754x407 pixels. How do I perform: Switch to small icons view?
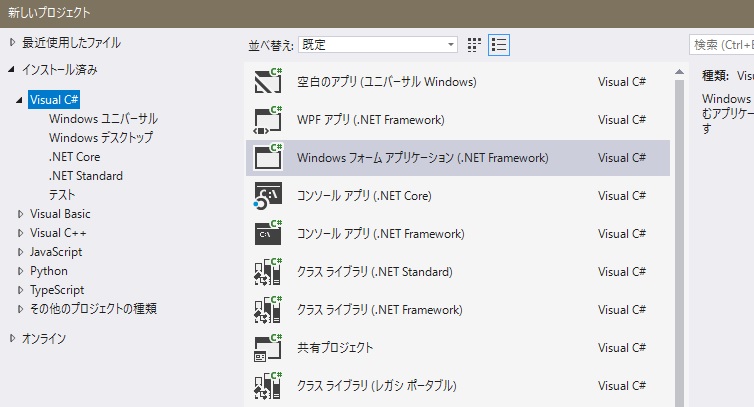(474, 45)
